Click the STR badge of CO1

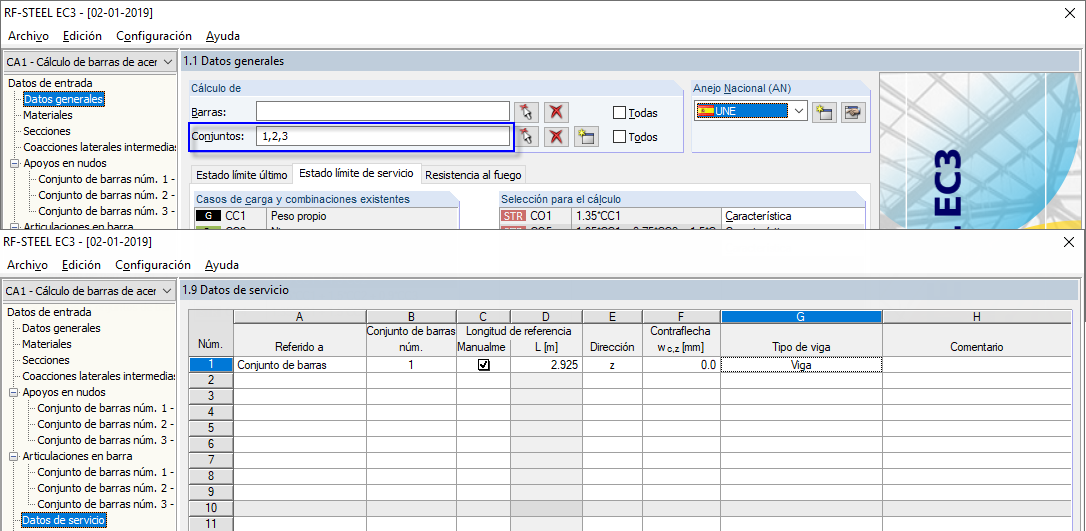click(x=513, y=216)
